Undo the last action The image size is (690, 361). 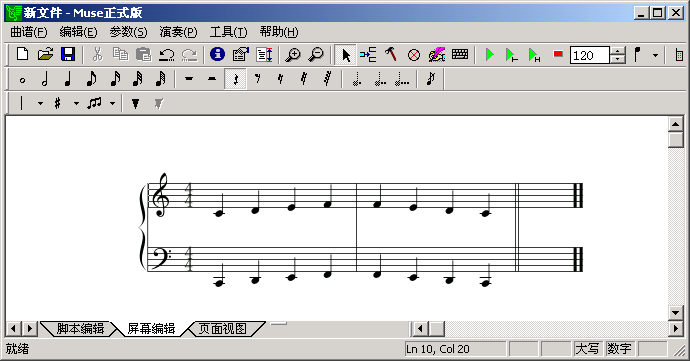click(x=166, y=55)
